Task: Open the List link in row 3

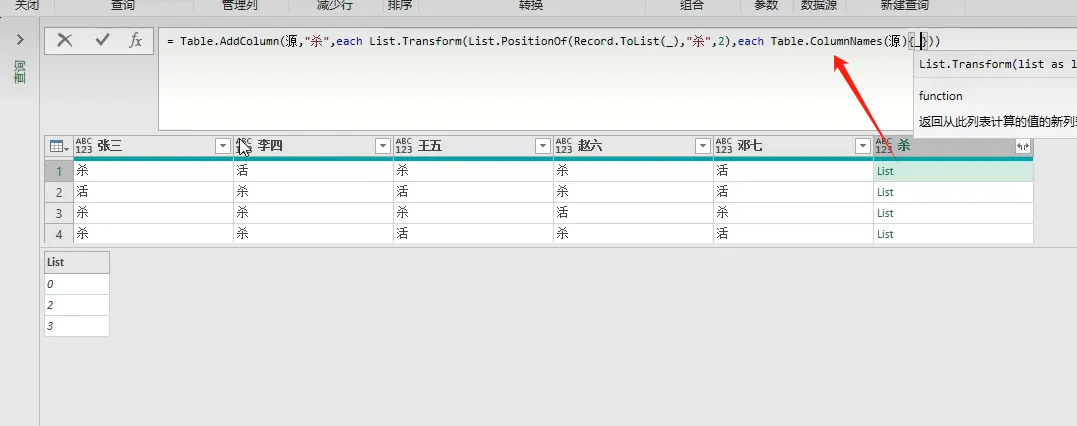Action: point(885,213)
